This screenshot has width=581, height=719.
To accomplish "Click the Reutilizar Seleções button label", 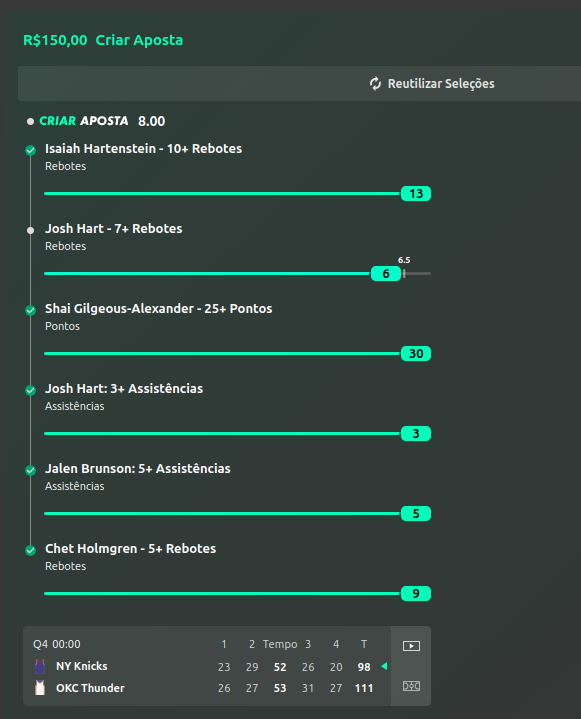I will coord(441,83).
